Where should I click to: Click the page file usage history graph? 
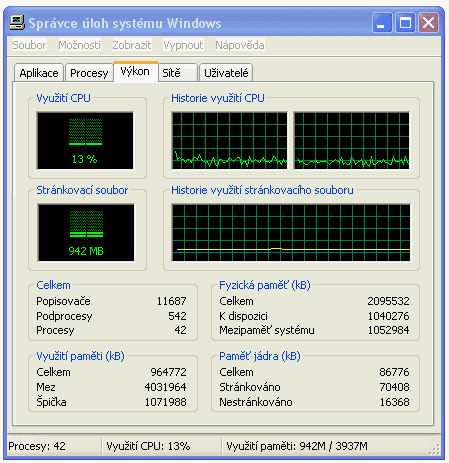pos(291,233)
